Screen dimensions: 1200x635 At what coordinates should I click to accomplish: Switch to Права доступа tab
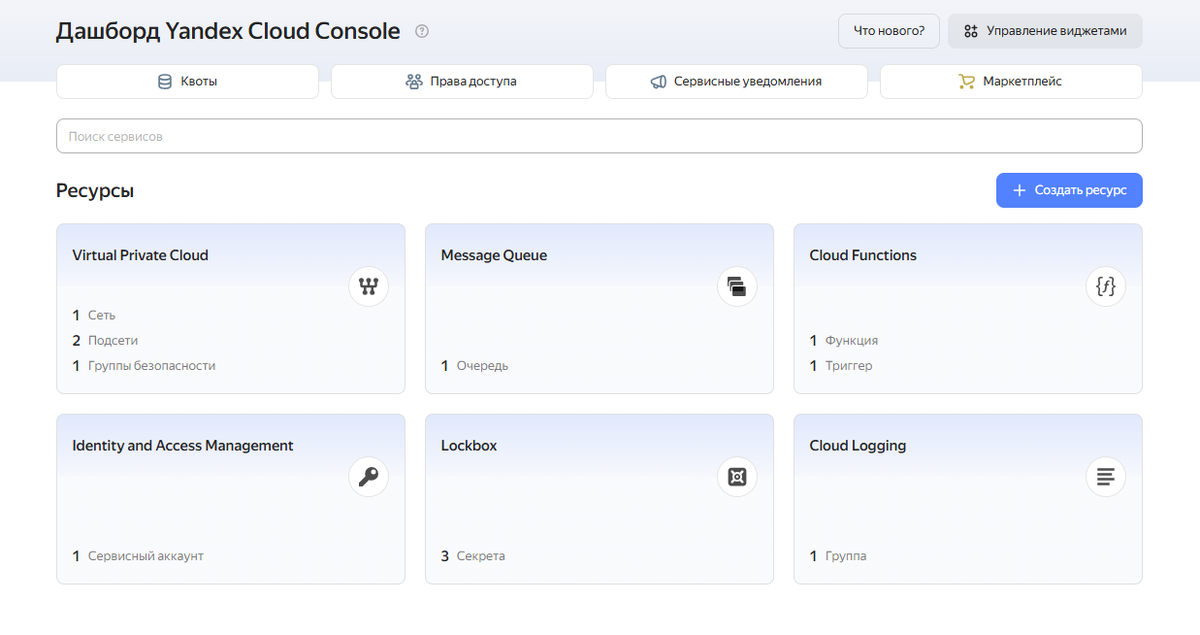pos(462,82)
